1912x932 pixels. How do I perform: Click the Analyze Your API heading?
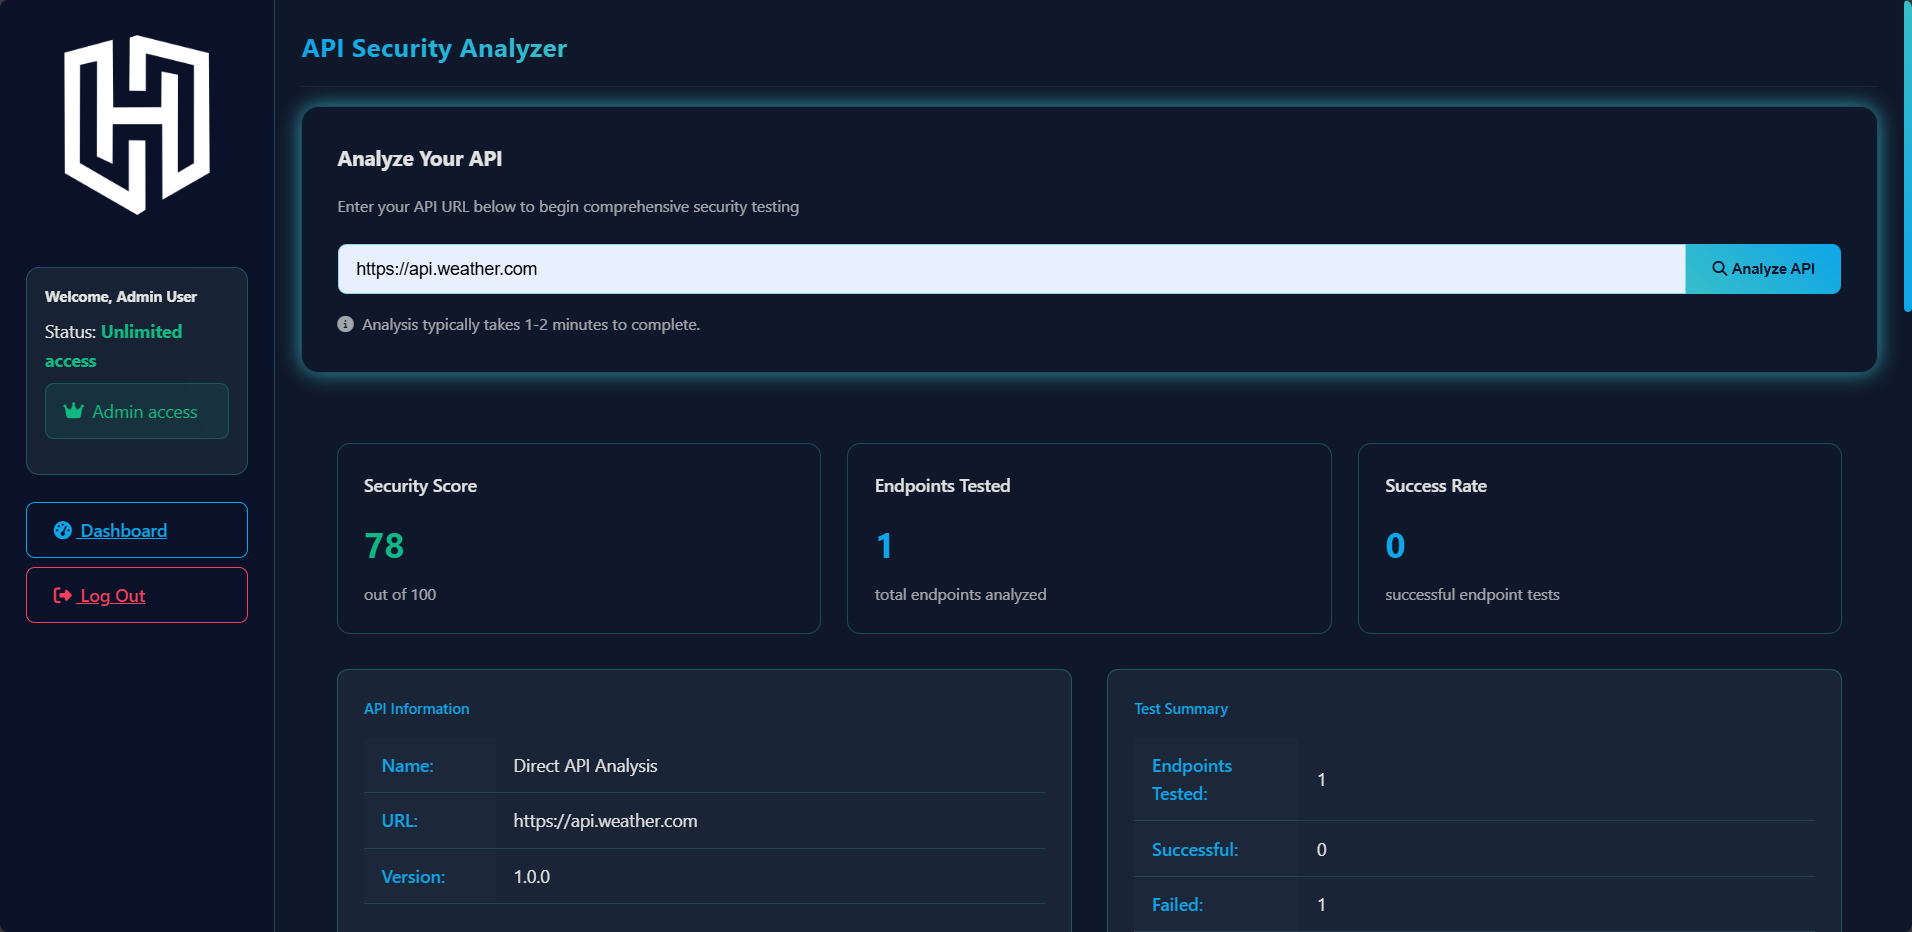coord(420,159)
